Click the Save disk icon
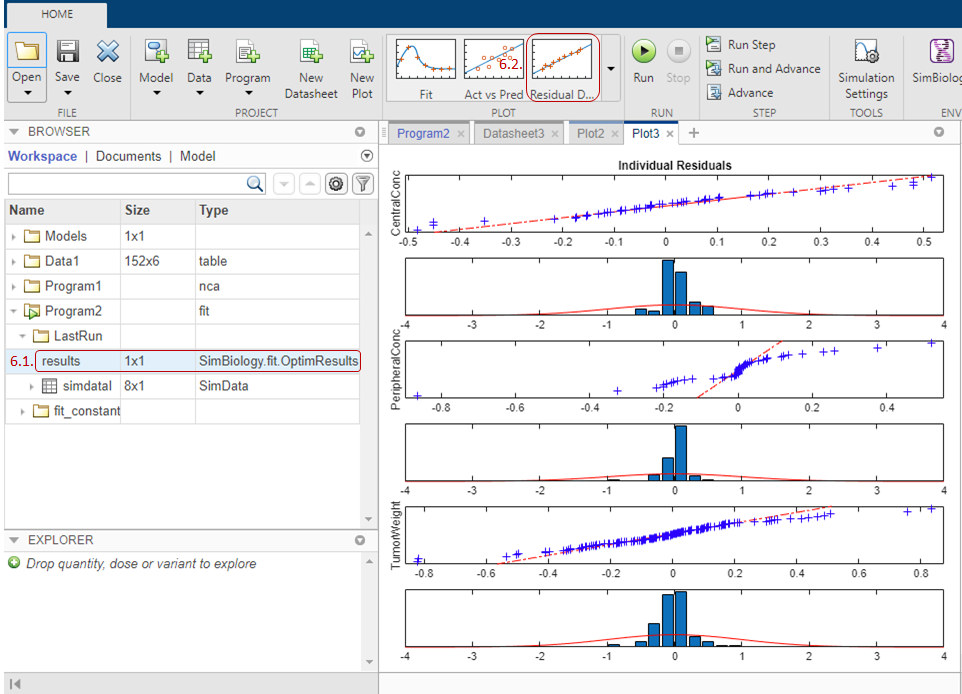 point(67,52)
